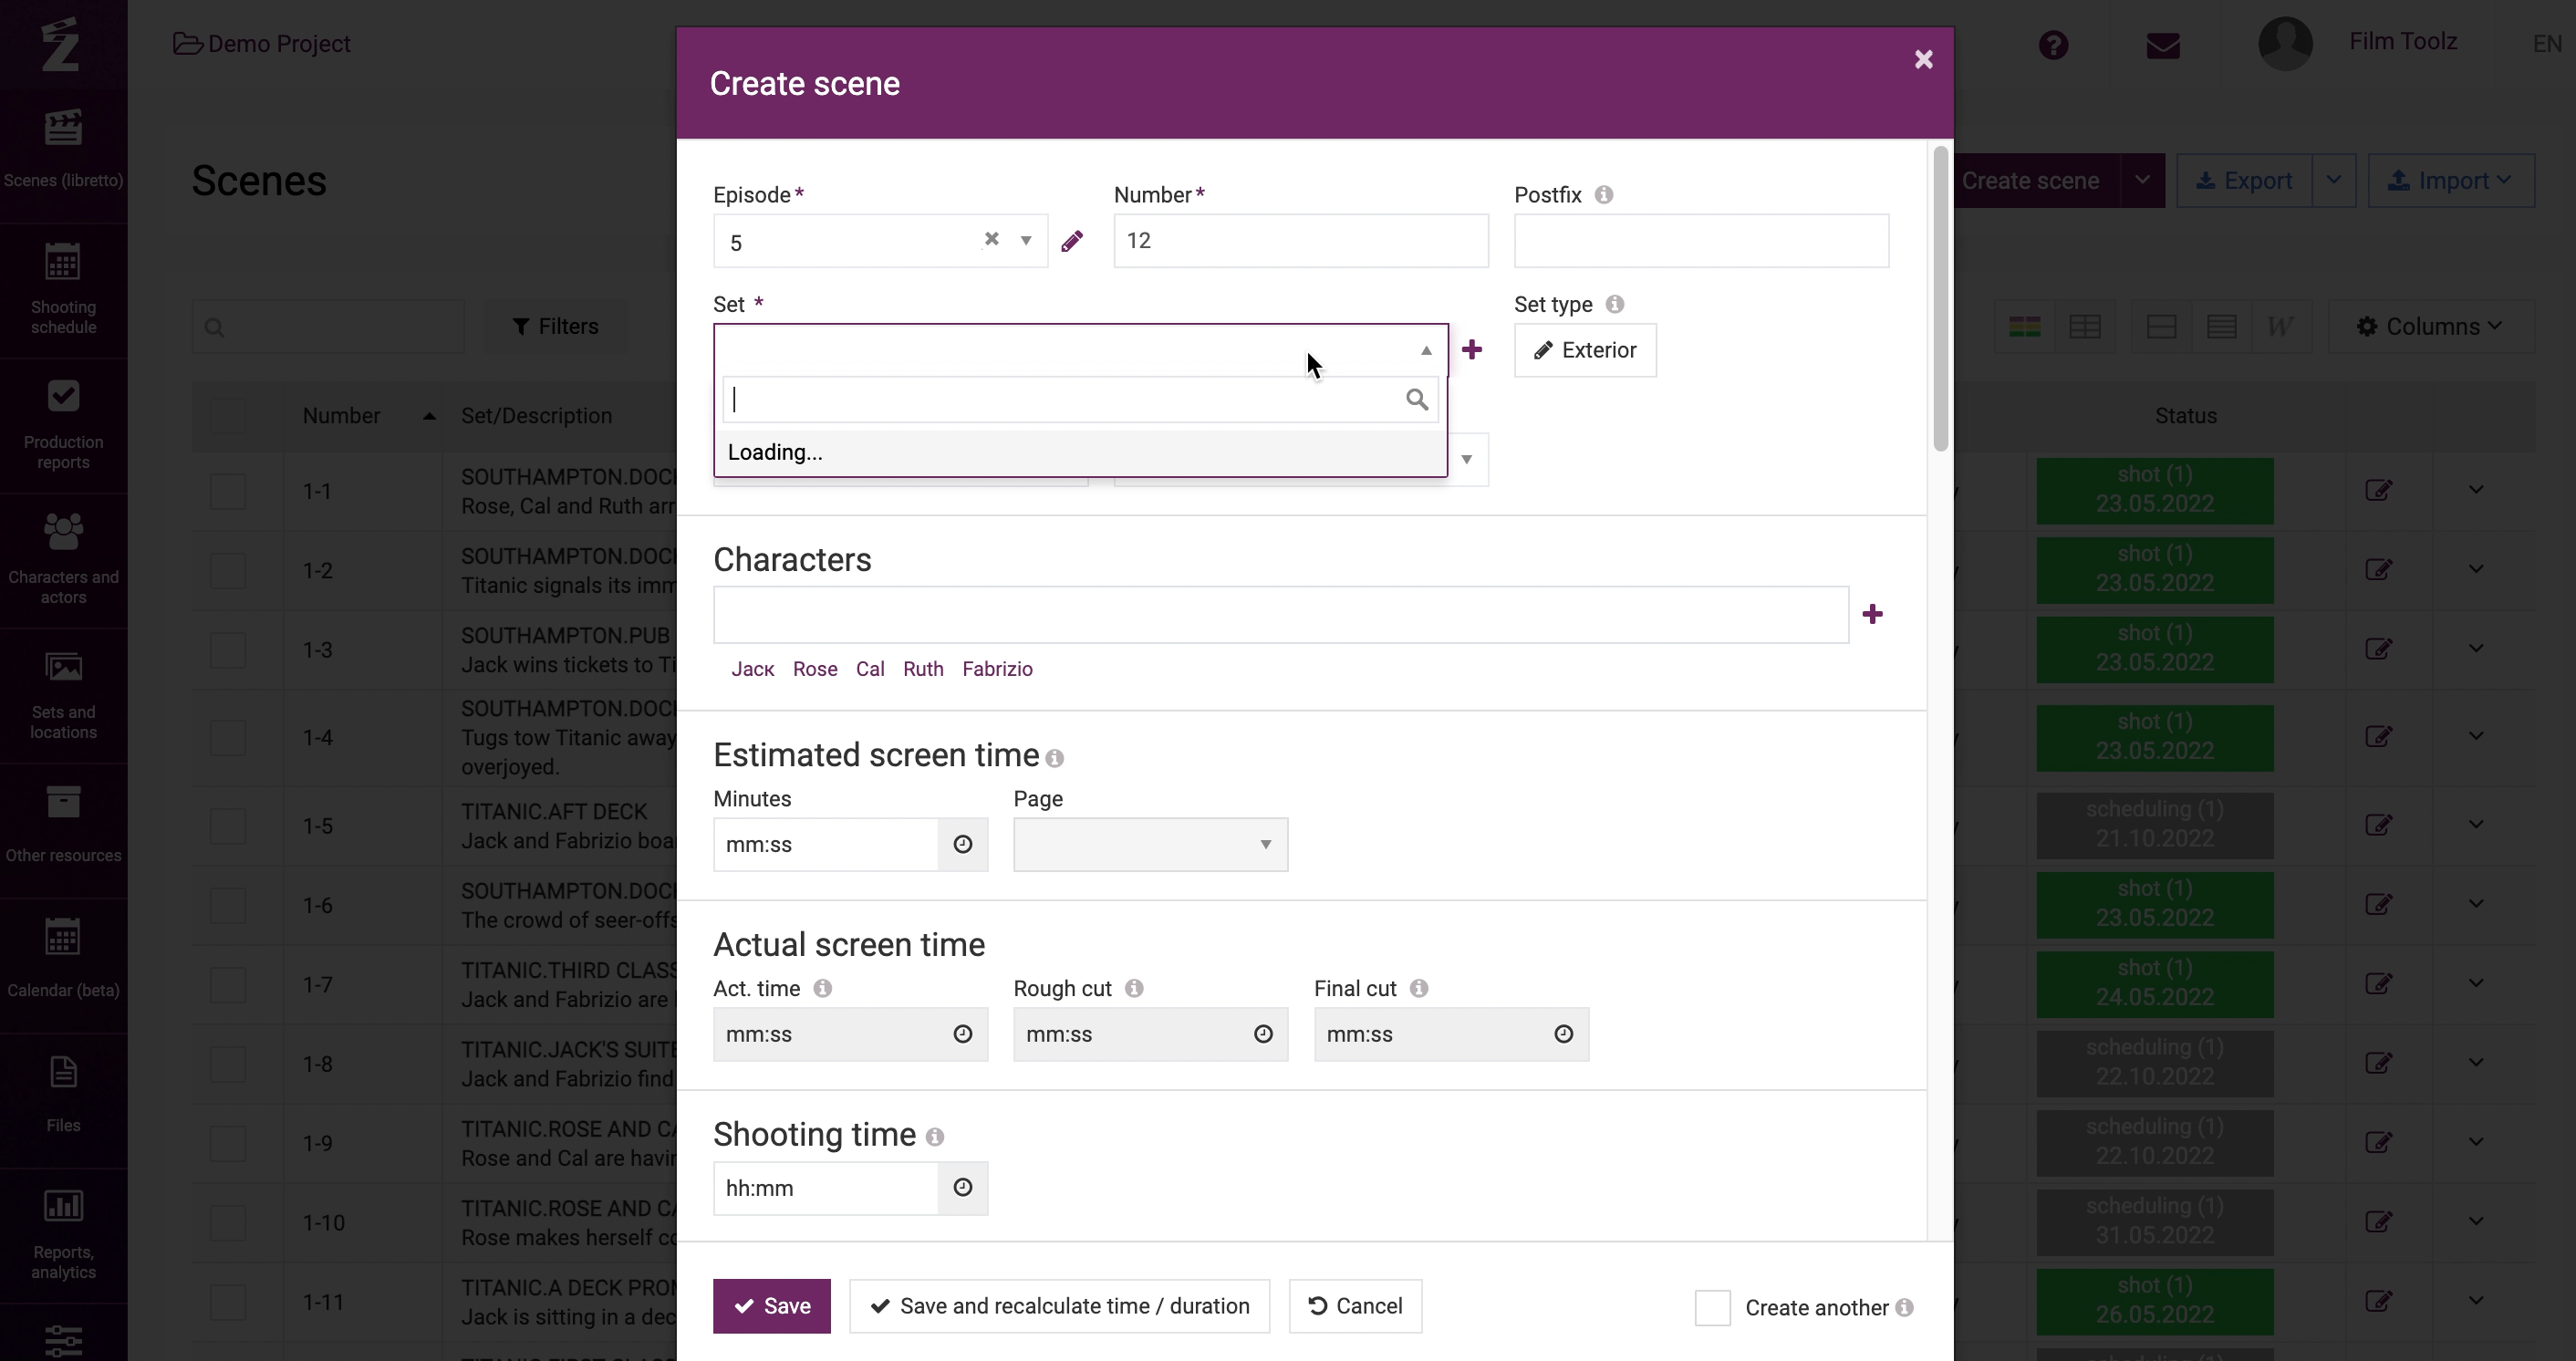Screen dimensions: 2576x1361
Task: Switch to colored strip view icon
Action: coord(2025,326)
